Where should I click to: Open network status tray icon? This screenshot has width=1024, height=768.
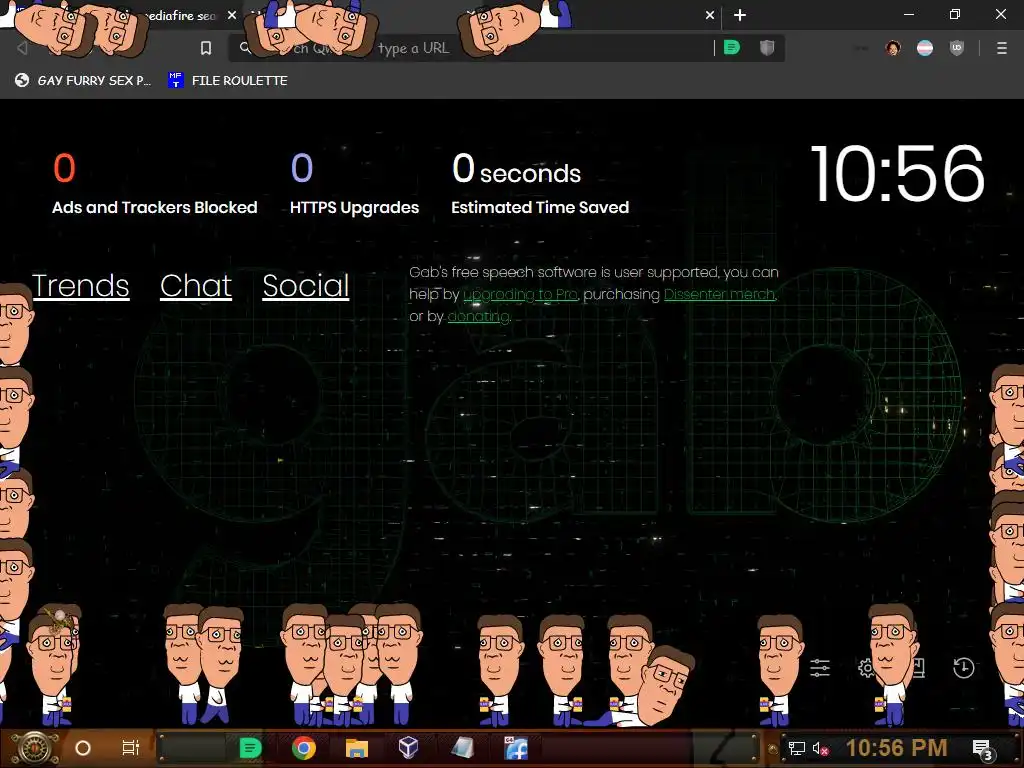click(797, 748)
